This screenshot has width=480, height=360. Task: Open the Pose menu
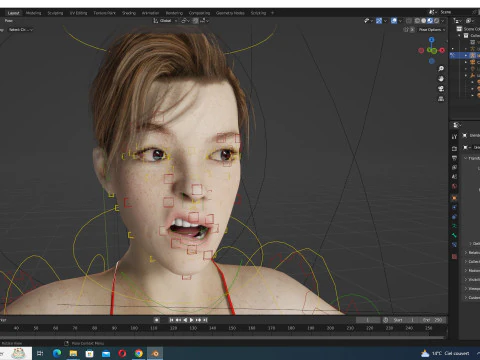point(9,21)
